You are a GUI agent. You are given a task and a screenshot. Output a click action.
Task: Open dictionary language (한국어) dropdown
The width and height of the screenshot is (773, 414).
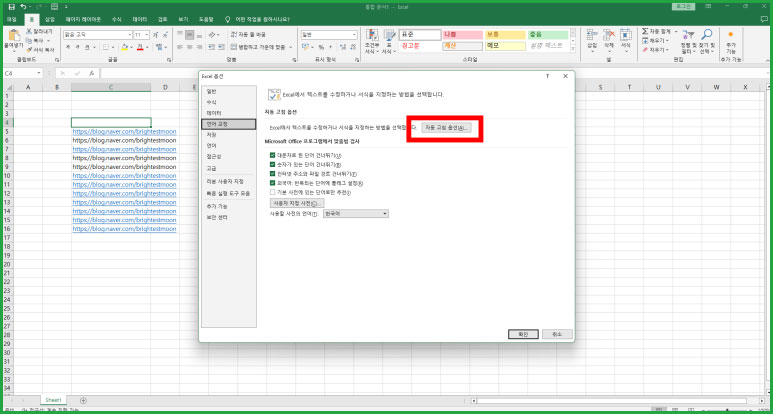coord(355,213)
